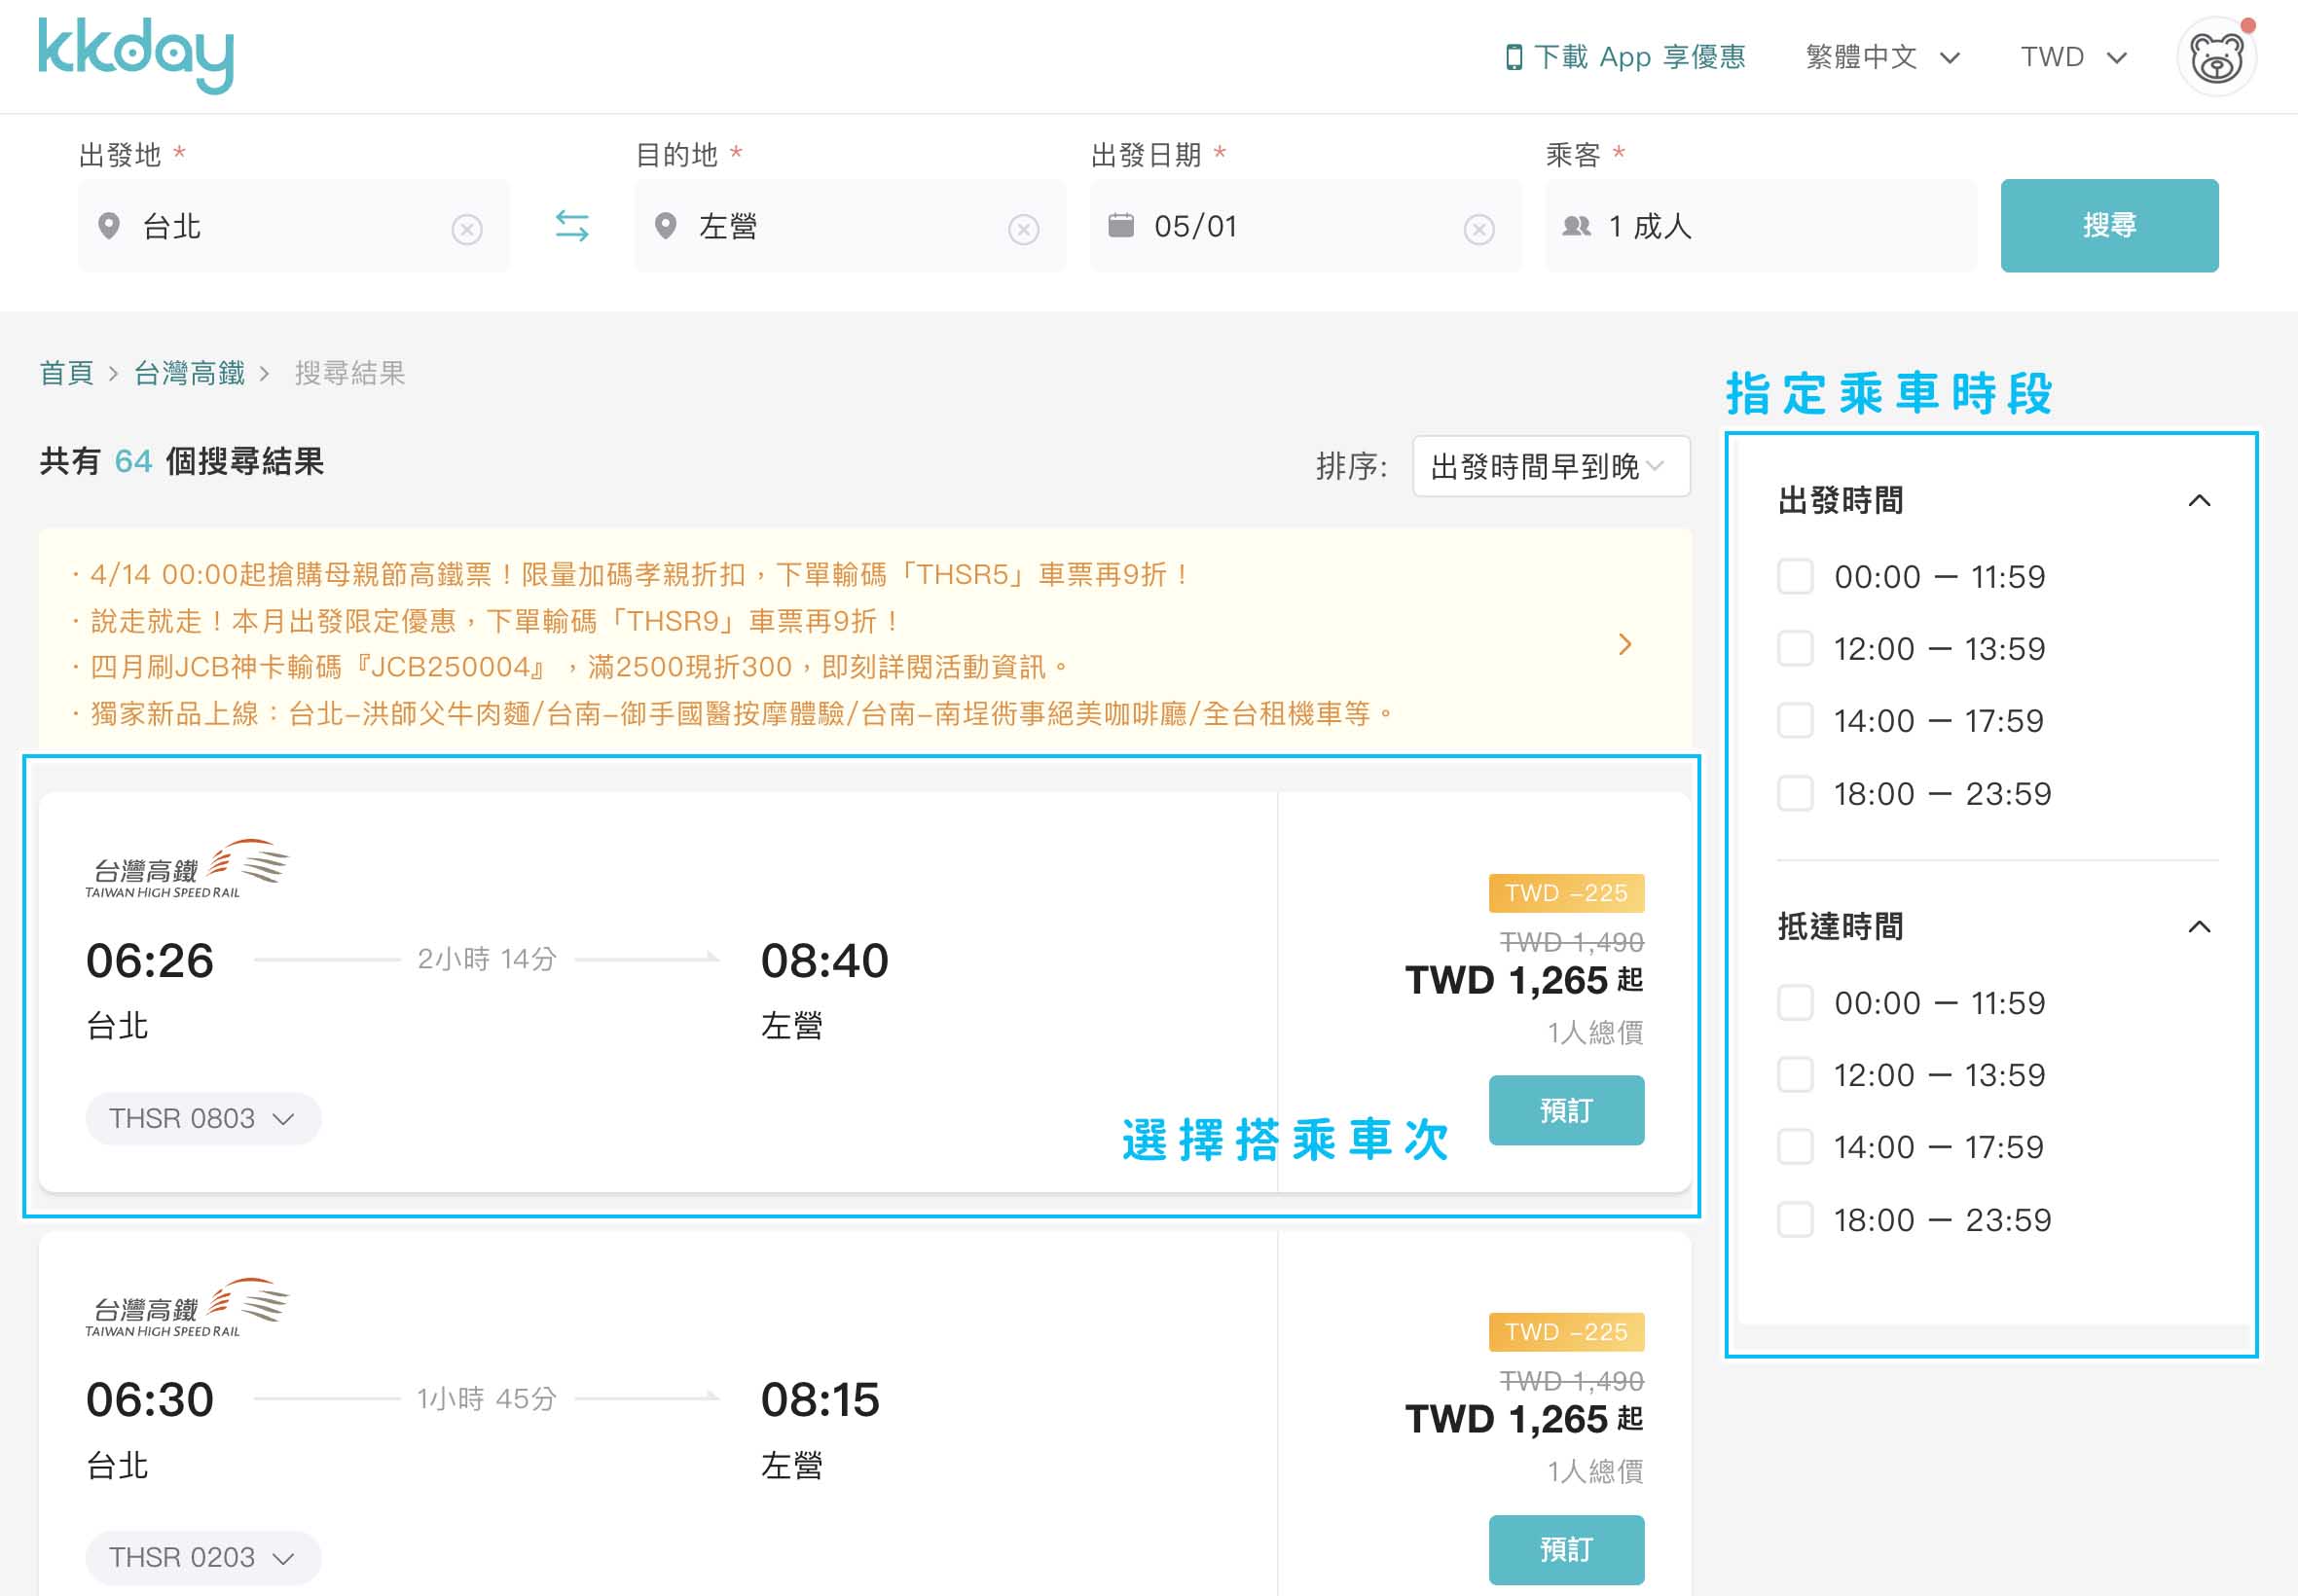
Task: Click the 08:15 arrival time
Action: [820, 1400]
